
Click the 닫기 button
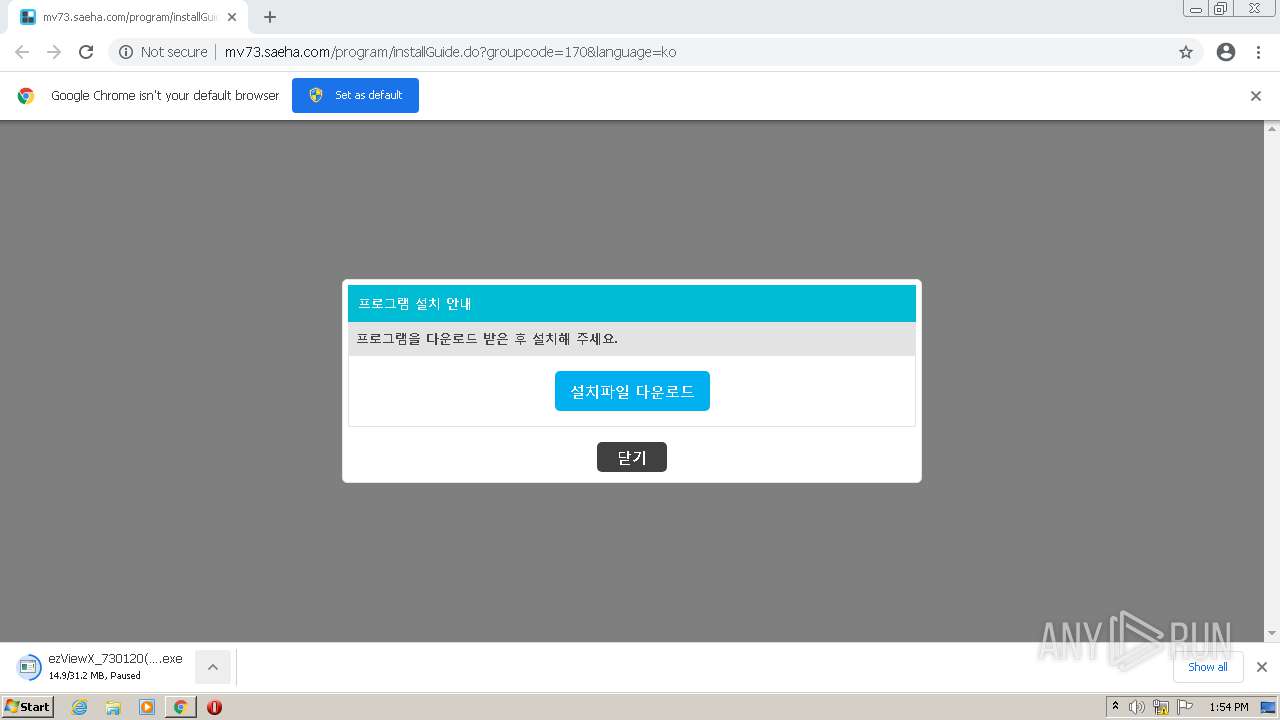632,457
